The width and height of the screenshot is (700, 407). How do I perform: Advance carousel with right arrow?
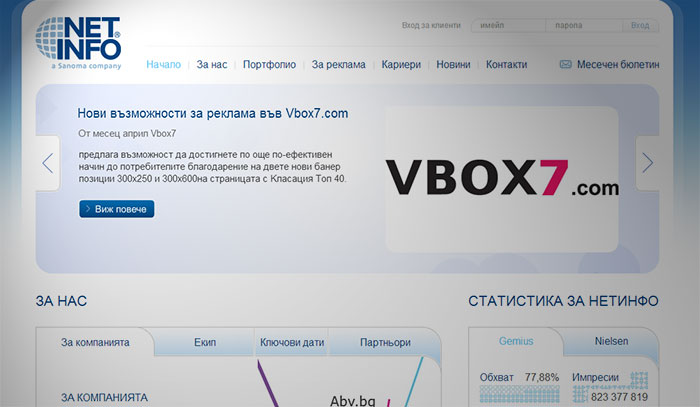coord(647,163)
